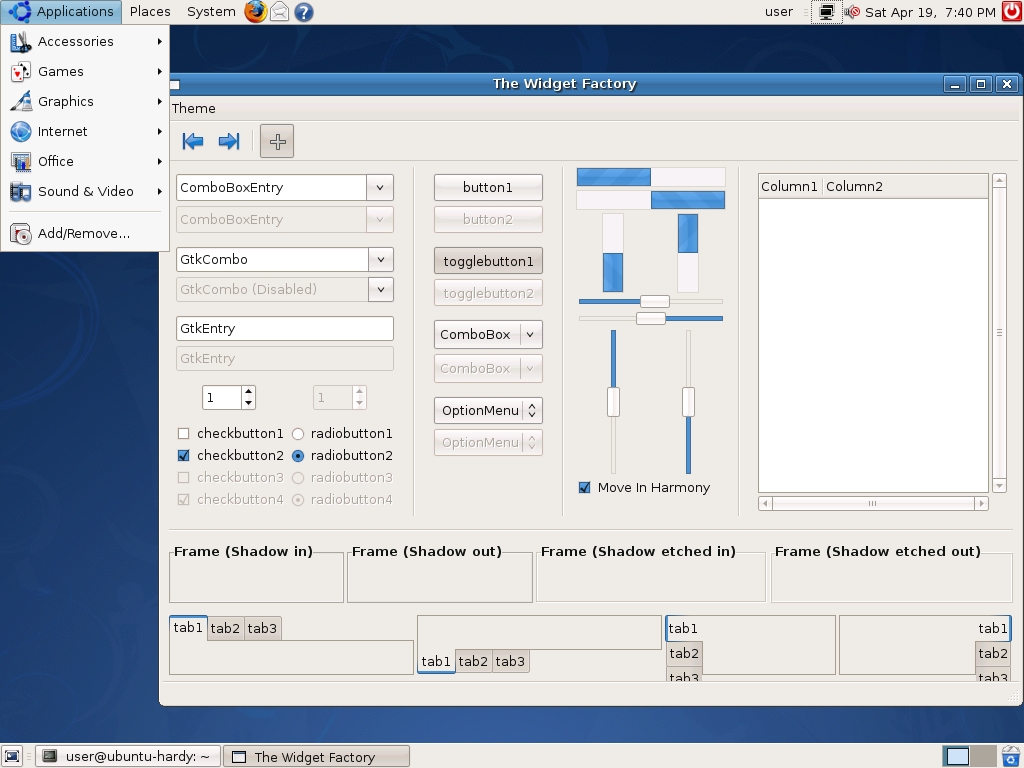The height and width of the screenshot is (768, 1024).
Task: Click the Graphics menu icon
Action: coord(21,102)
